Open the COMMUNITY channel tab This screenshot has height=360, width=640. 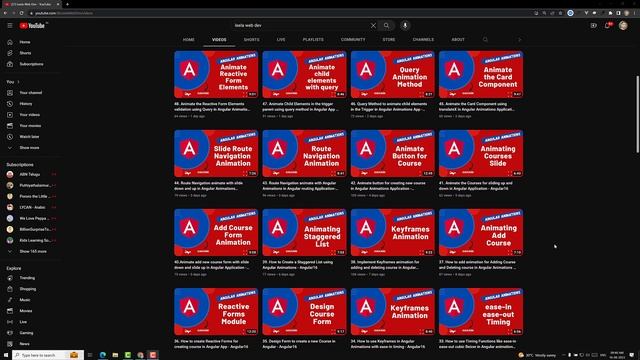click(x=353, y=40)
